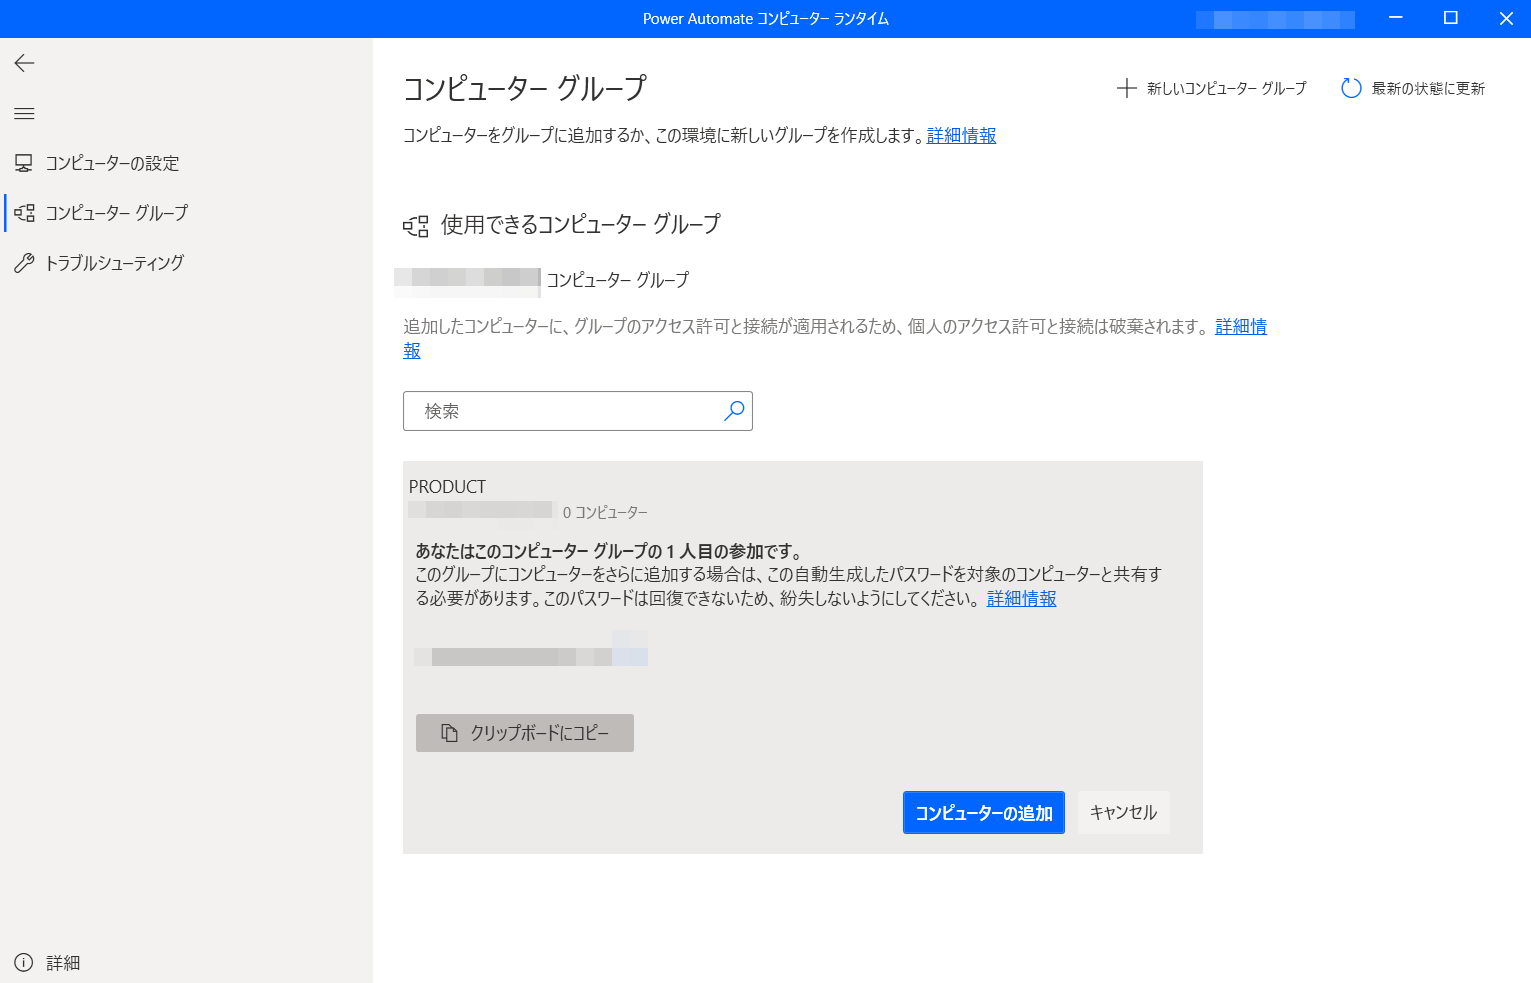This screenshot has height=983, width=1531.
Task: Click the 詳細情報 link about group permissions
Action: pos(1240,326)
